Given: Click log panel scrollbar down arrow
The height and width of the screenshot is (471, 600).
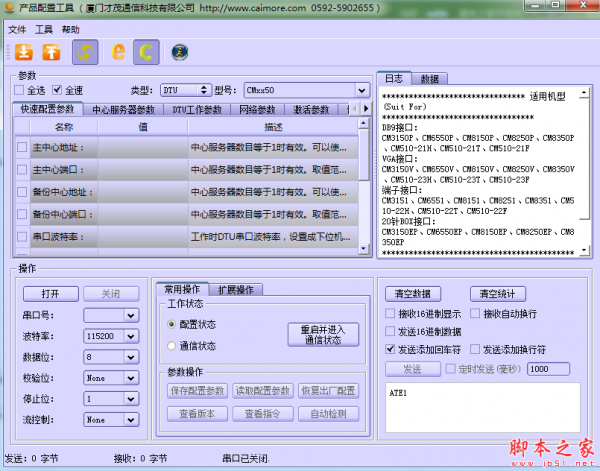Looking at the screenshot, I should pos(584,250).
